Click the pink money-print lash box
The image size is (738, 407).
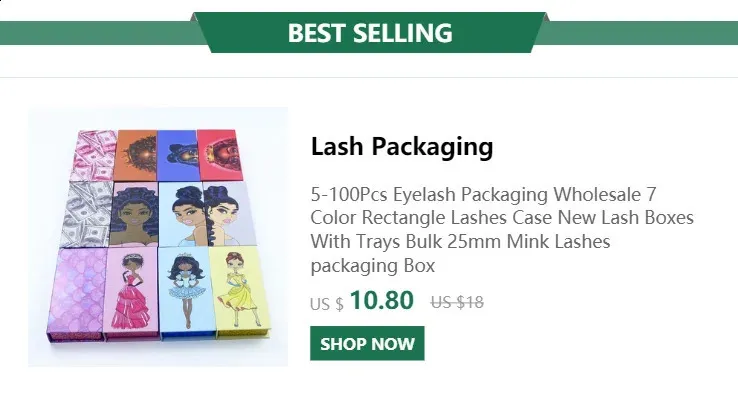click(93, 156)
